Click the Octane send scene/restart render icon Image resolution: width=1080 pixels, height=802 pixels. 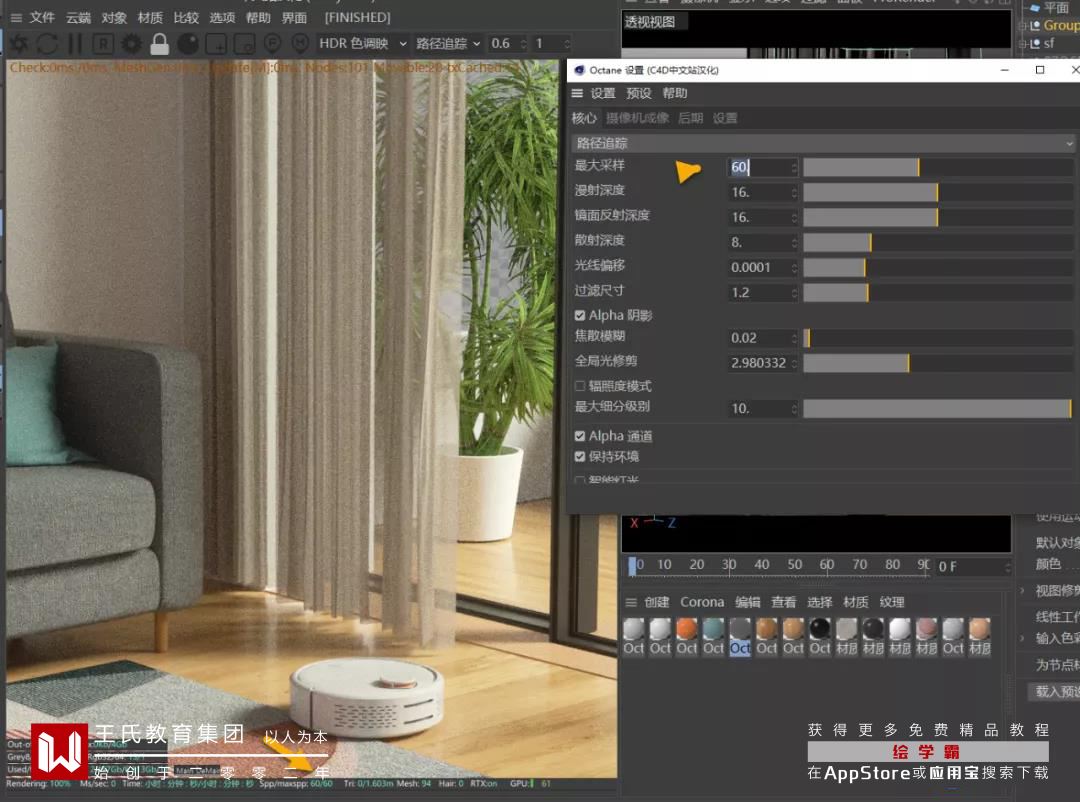[19, 43]
